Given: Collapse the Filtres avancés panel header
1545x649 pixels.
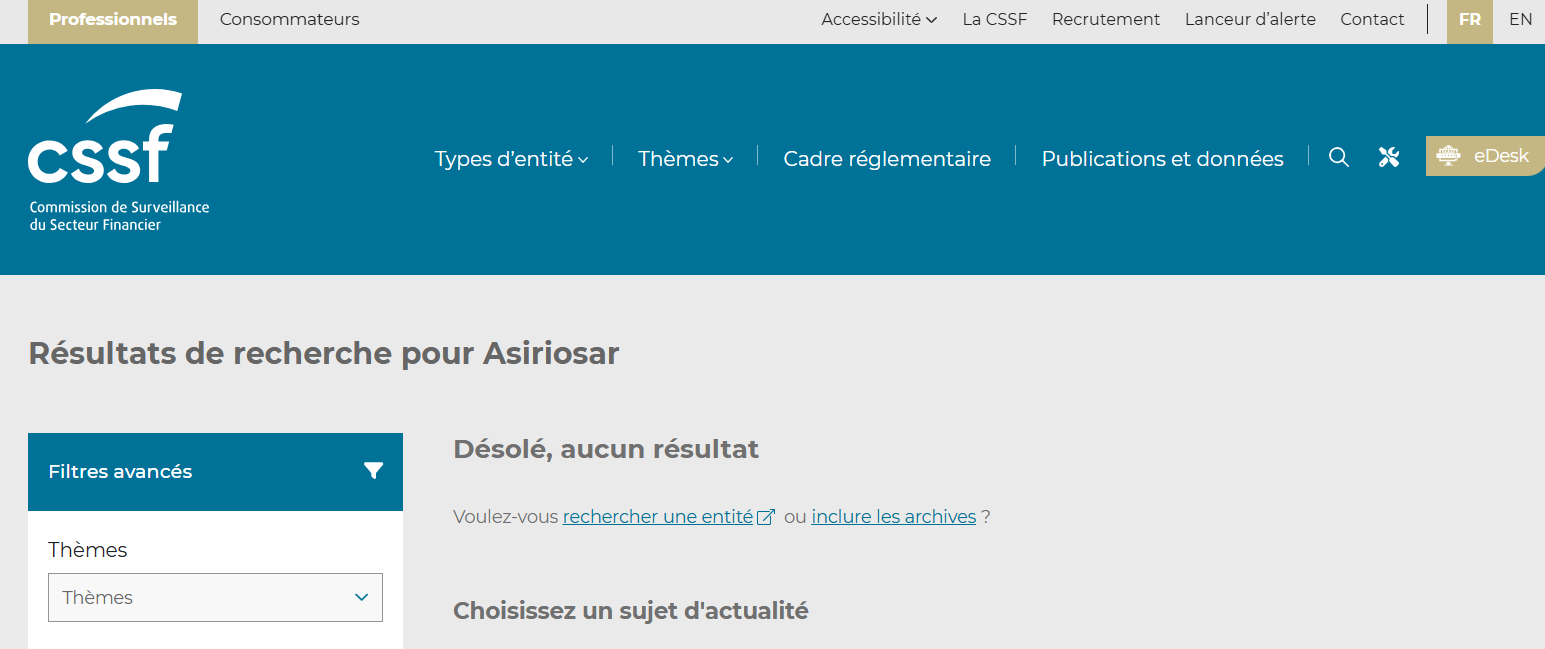Looking at the screenshot, I should point(215,471).
